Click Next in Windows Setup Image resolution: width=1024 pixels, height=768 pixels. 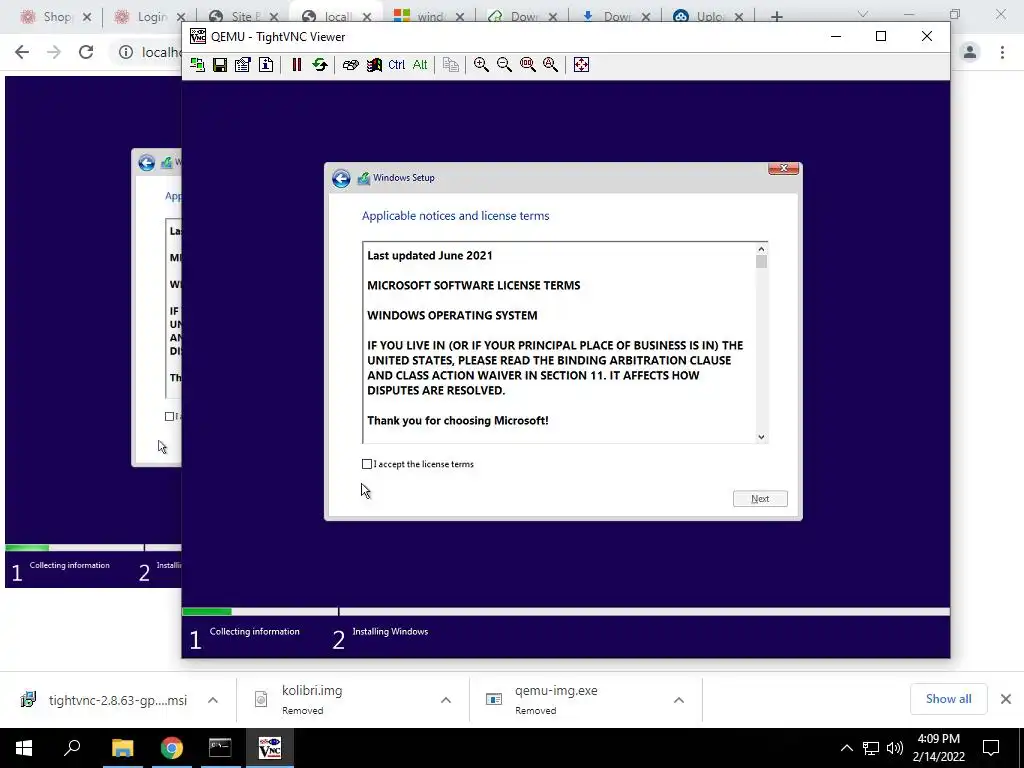(x=760, y=499)
